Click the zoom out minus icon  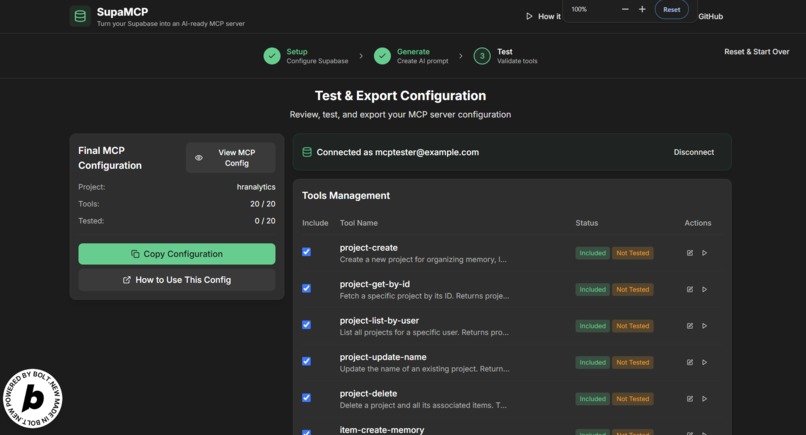click(625, 9)
